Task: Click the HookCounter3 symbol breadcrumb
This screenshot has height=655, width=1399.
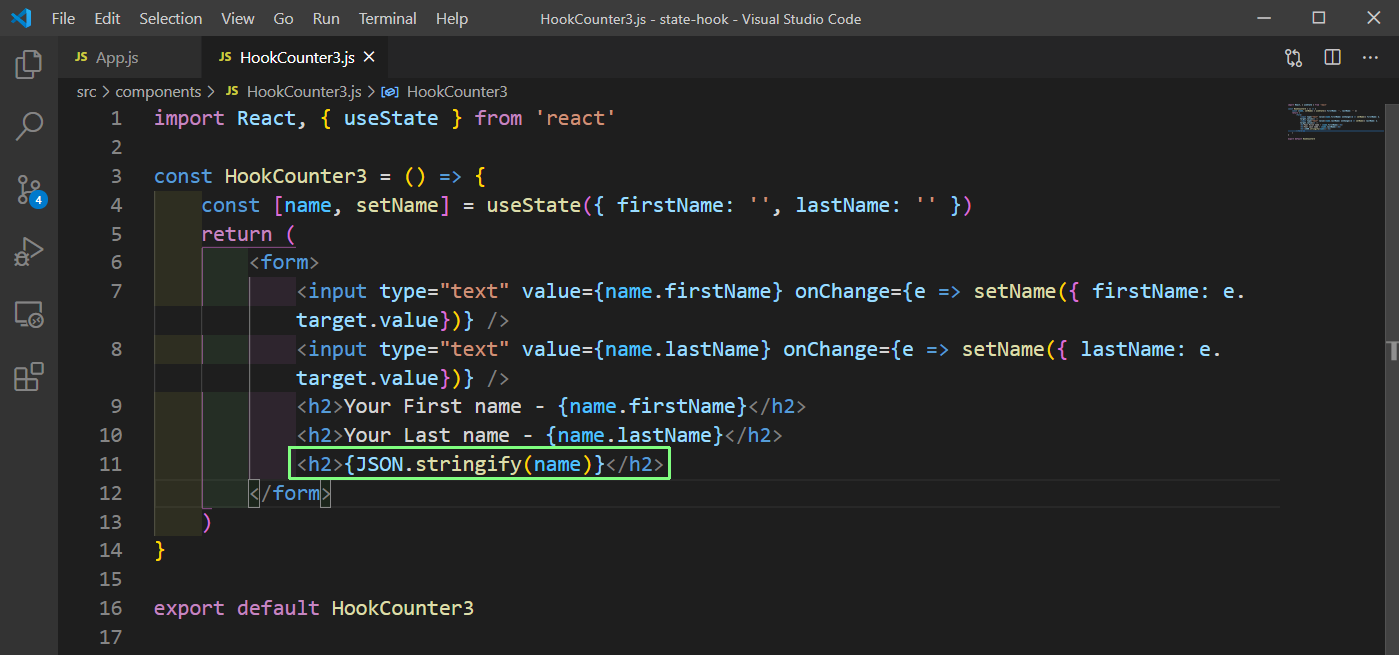Action: [x=446, y=91]
